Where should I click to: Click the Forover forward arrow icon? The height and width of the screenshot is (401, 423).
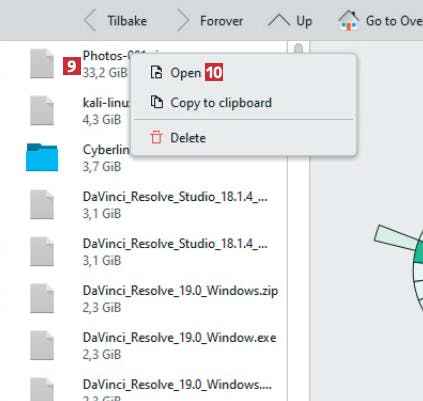pos(183,21)
